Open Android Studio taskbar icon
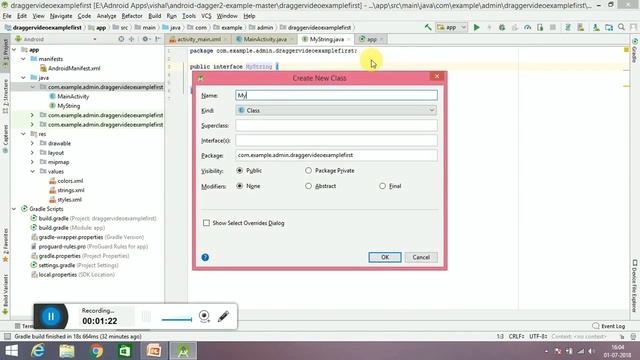Viewport: 640px width, 360px height. pyautogui.click(x=183, y=351)
